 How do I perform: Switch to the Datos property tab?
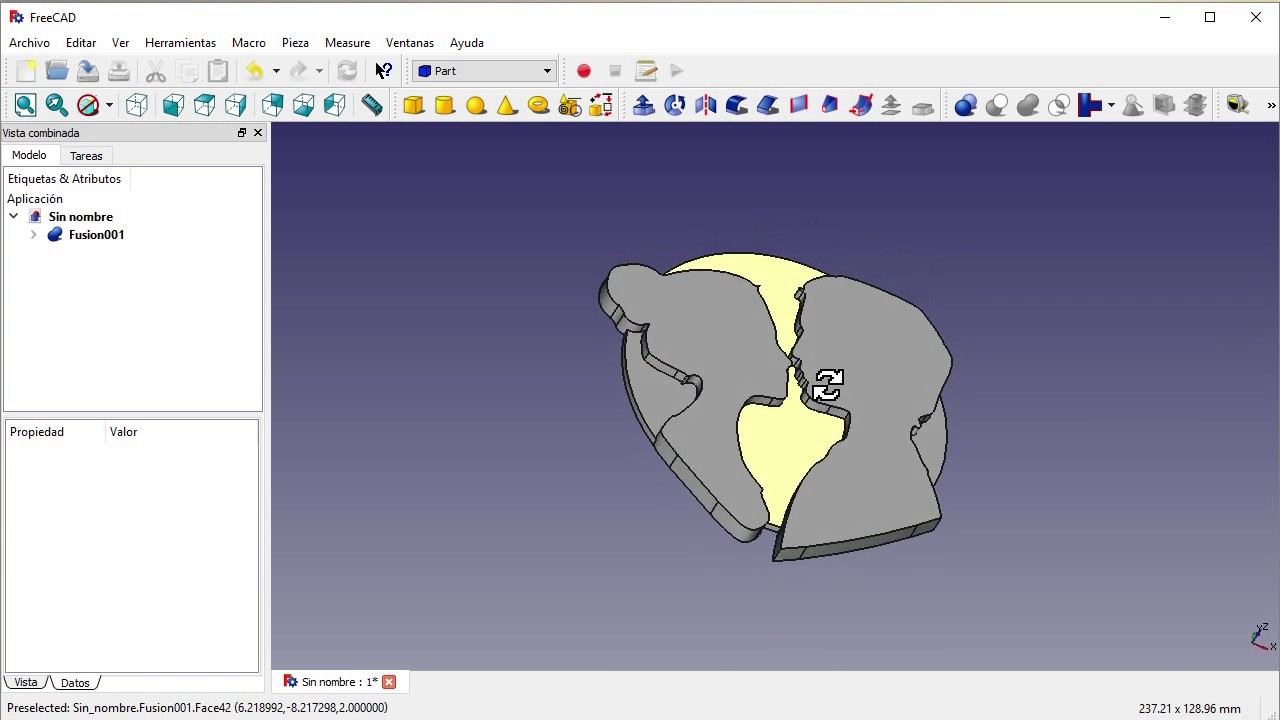[x=75, y=683]
